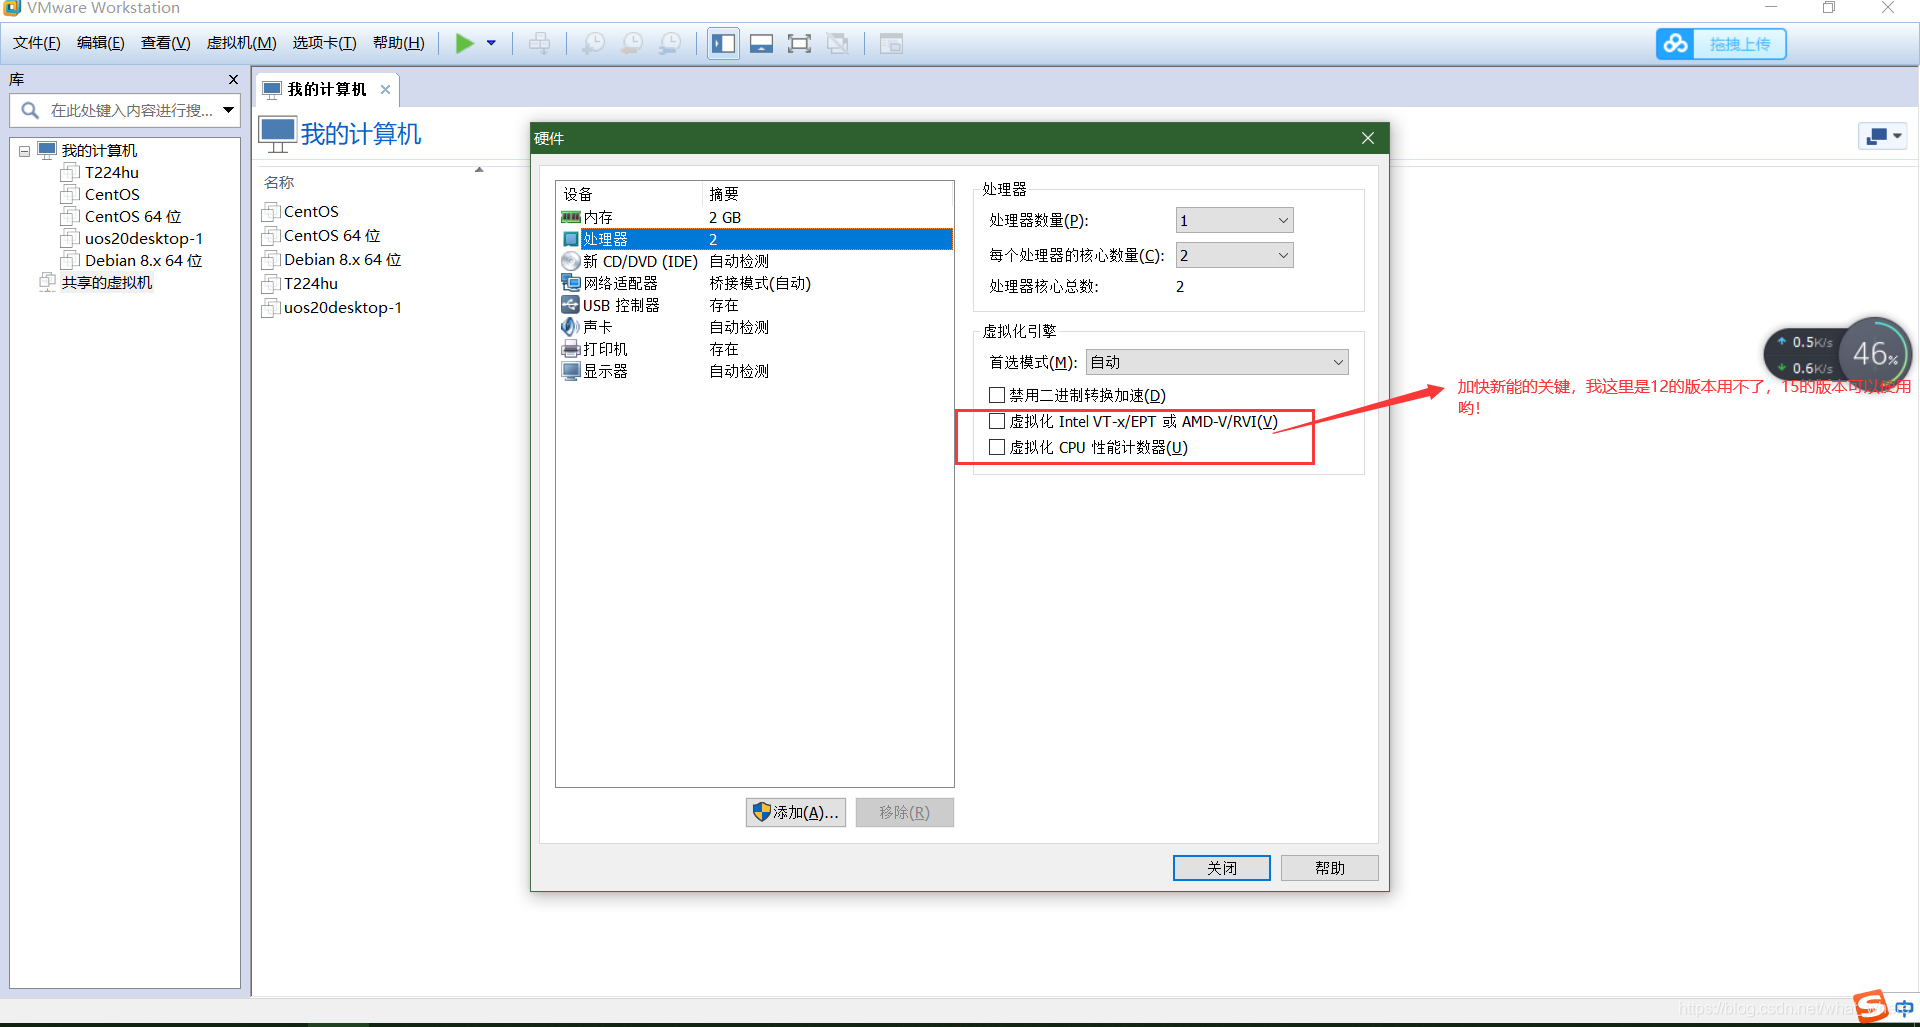The height and width of the screenshot is (1027, 1920).
Task: Open the 编辑(E) menu
Action: coord(101,43)
